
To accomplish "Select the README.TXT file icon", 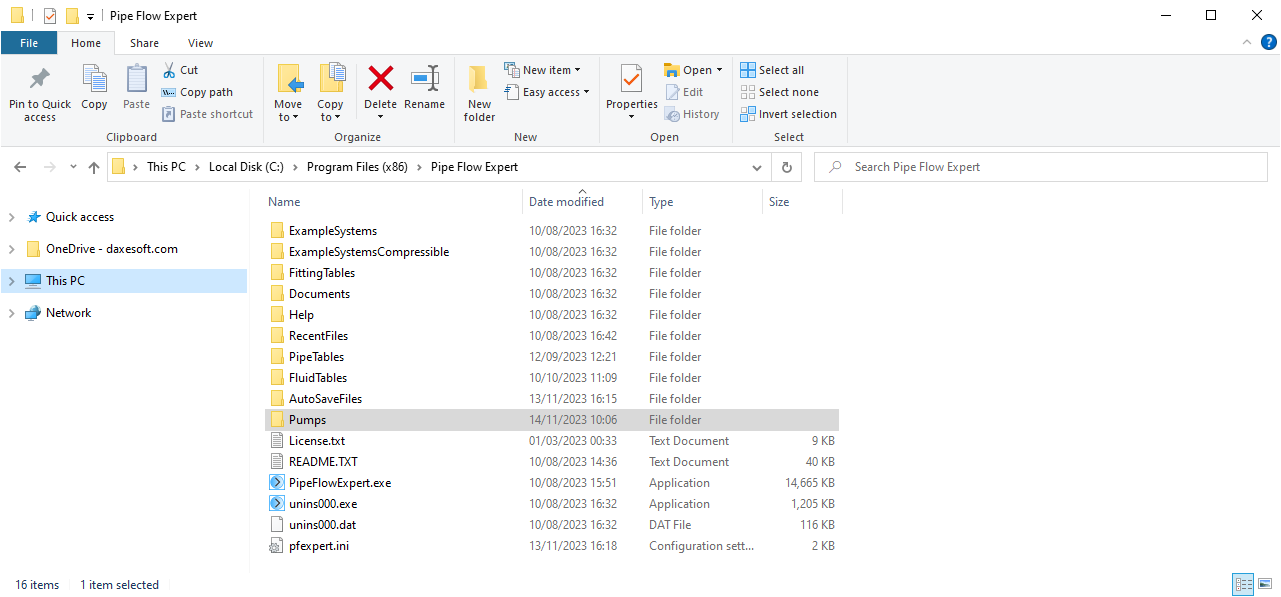I will click(277, 462).
